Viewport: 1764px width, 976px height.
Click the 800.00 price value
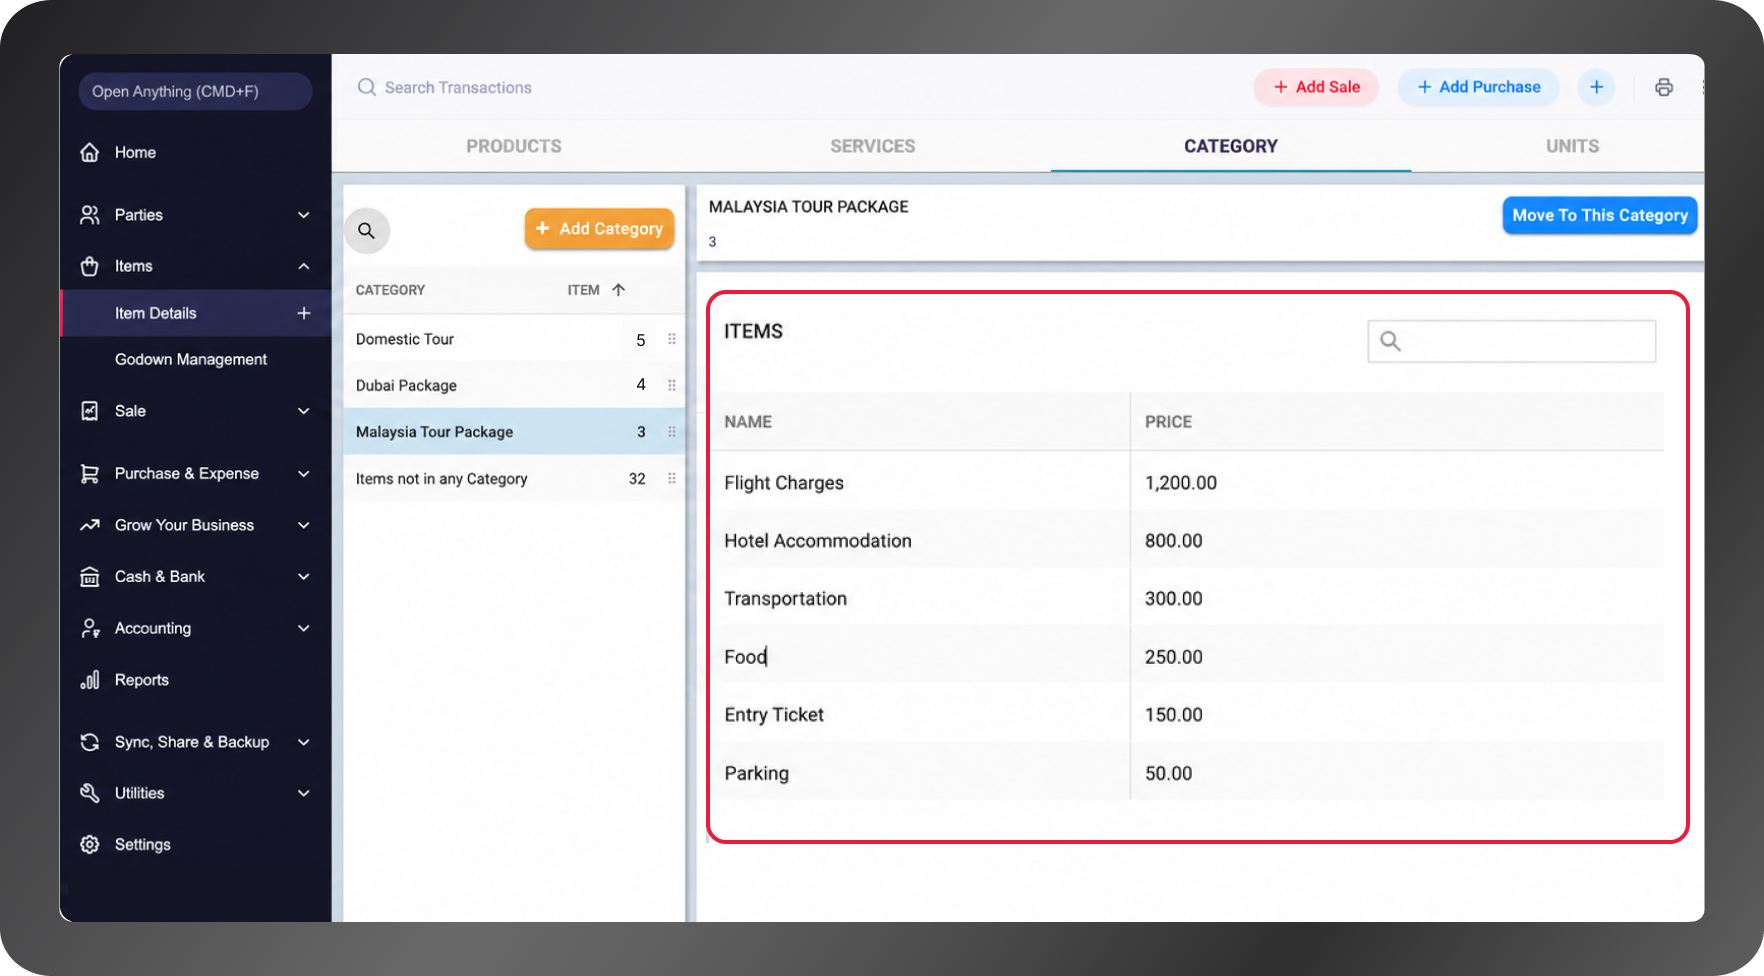tap(1174, 541)
